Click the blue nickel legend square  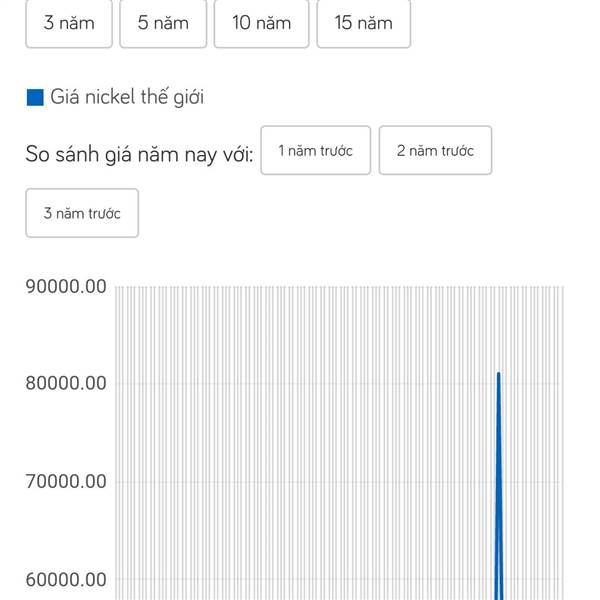(x=35, y=97)
